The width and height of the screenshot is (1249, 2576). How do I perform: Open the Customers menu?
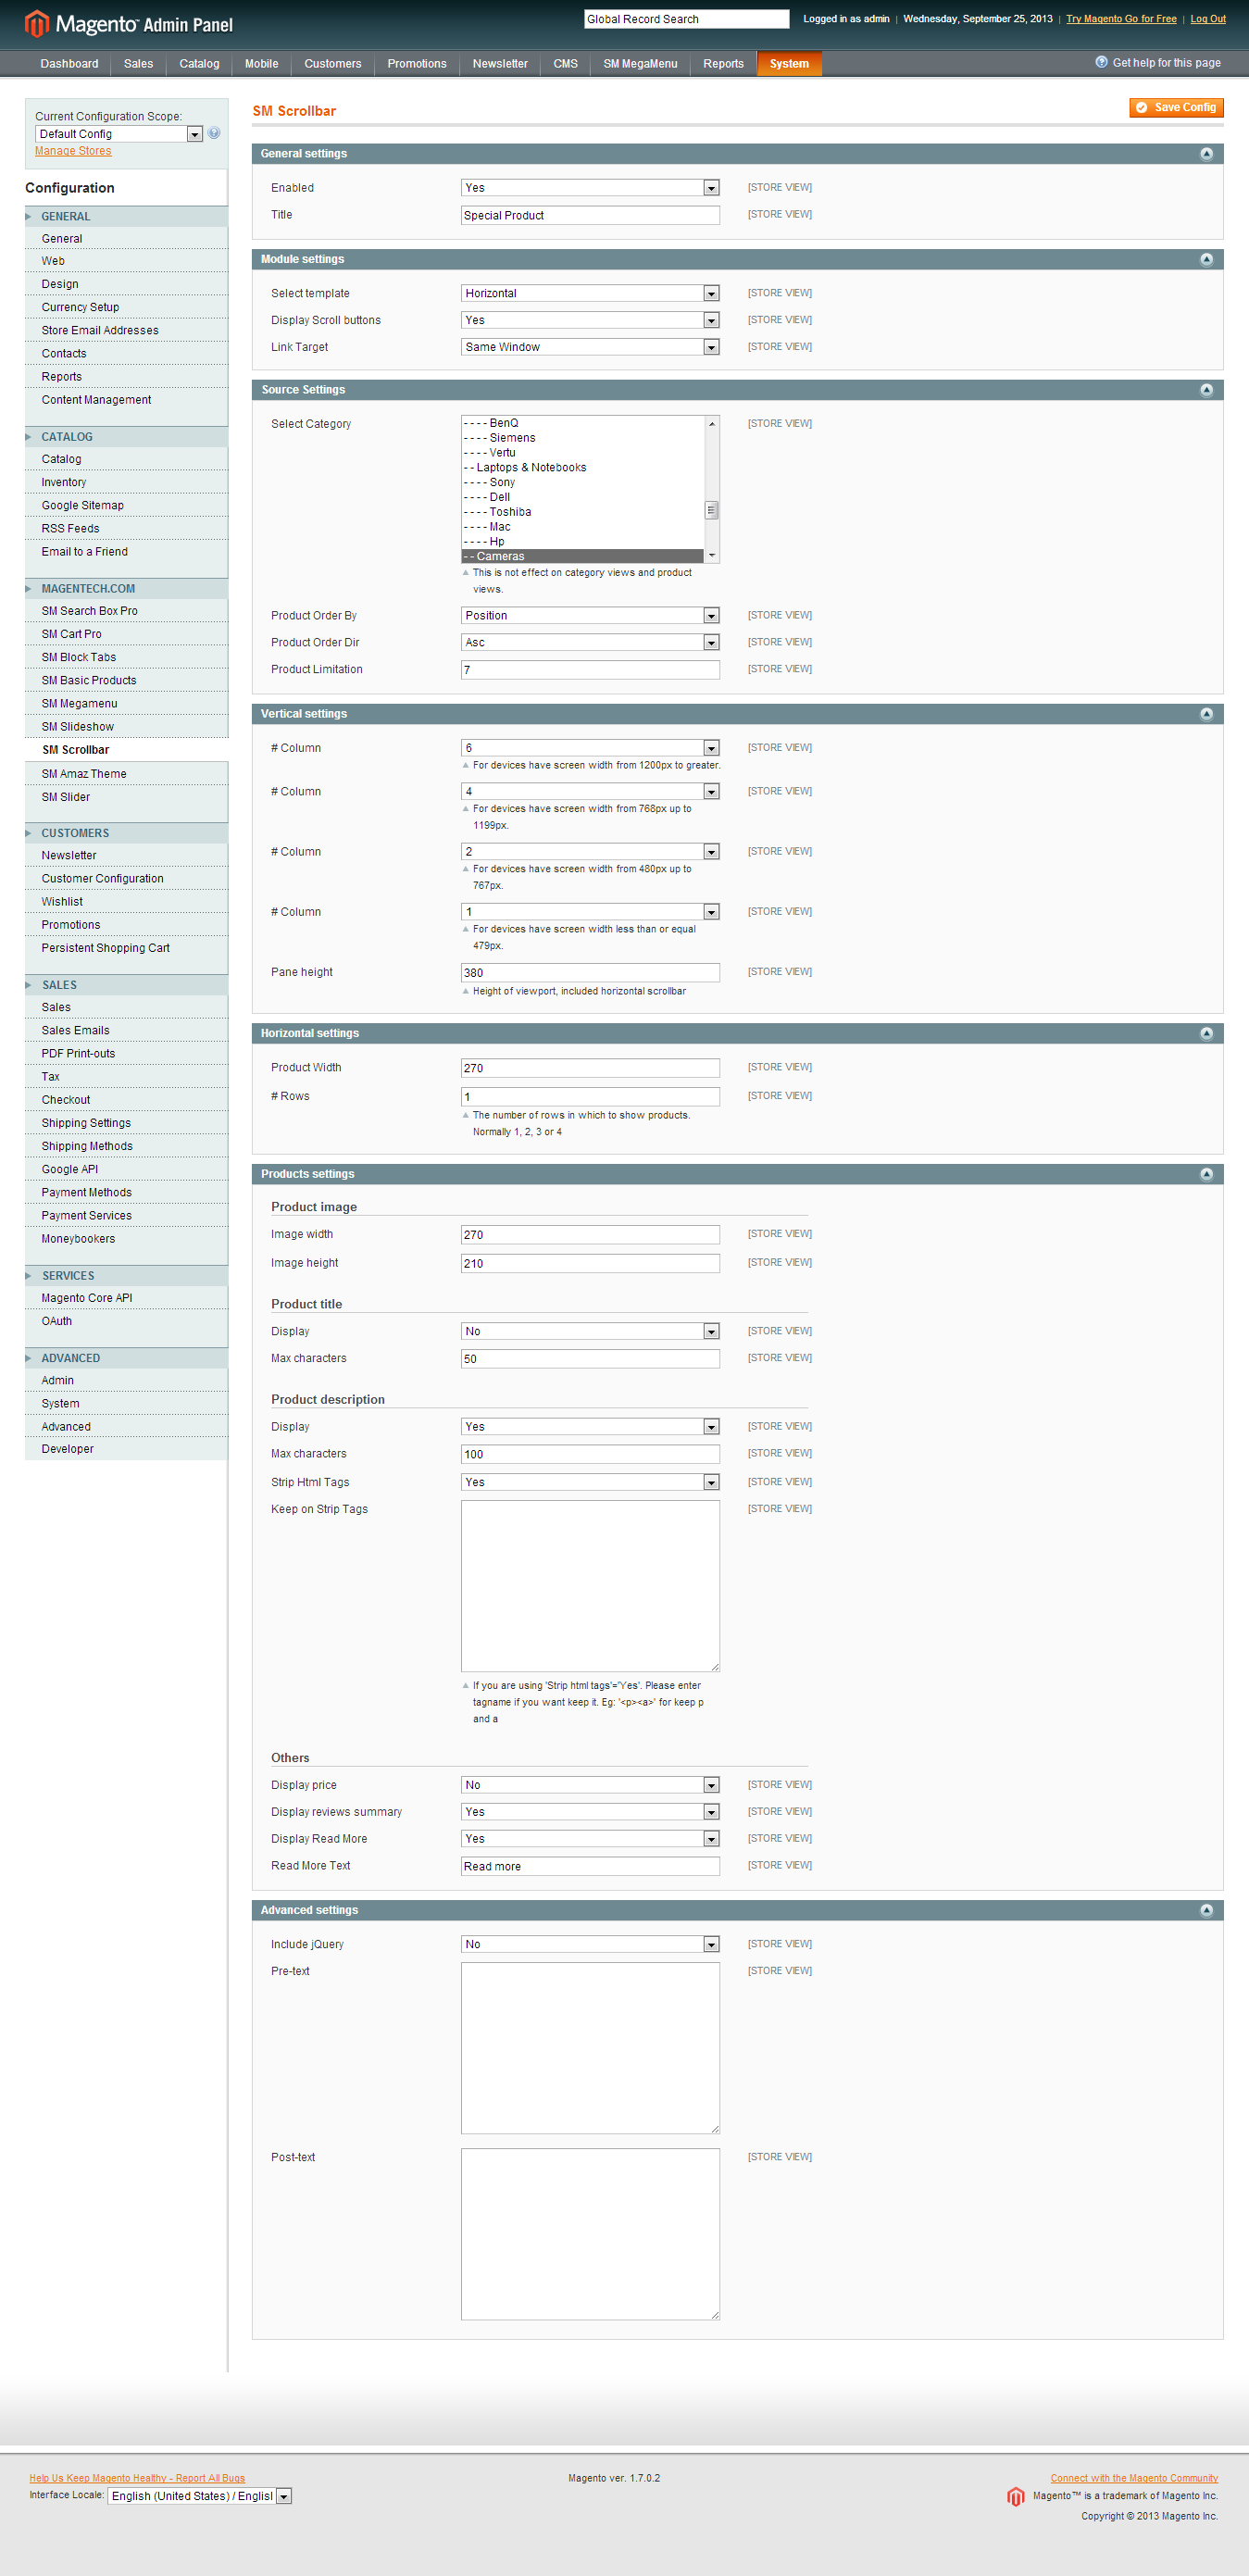click(332, 63)
